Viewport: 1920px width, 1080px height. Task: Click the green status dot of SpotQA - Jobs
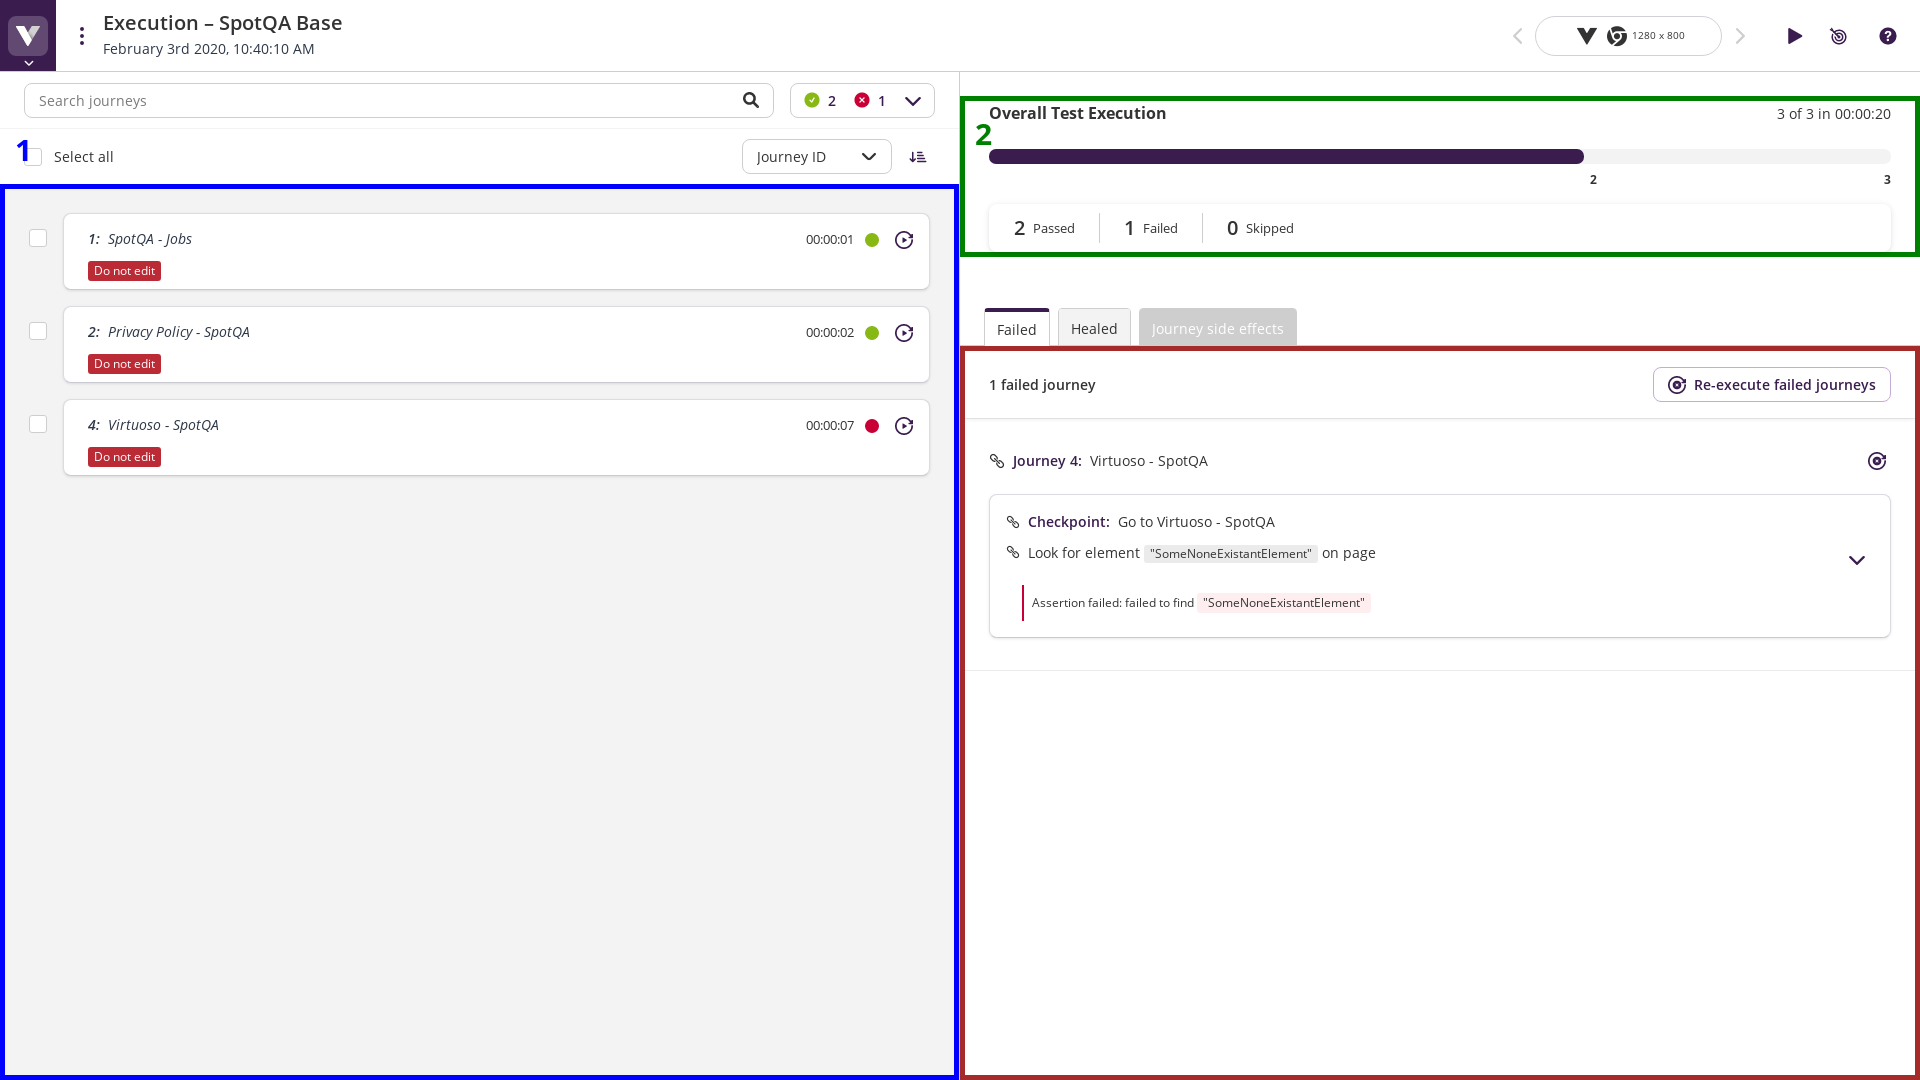[872, 240]
